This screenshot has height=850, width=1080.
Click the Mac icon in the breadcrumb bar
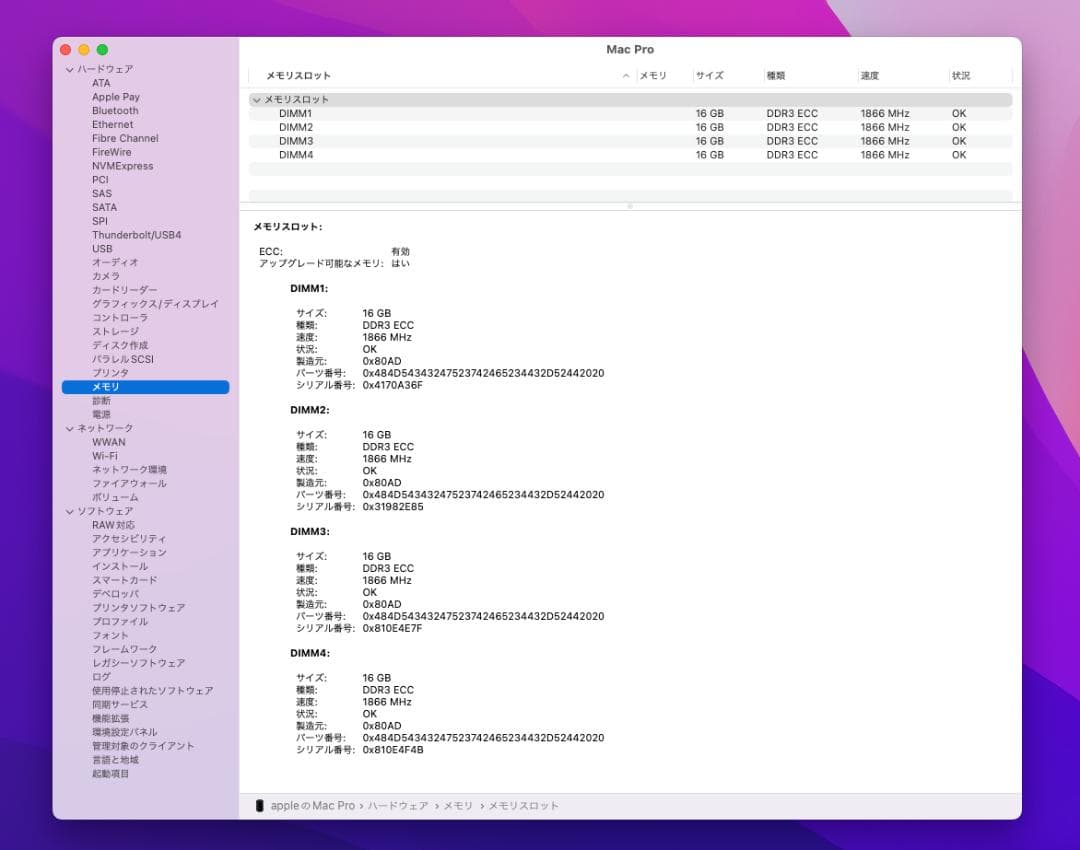(261, 804)
